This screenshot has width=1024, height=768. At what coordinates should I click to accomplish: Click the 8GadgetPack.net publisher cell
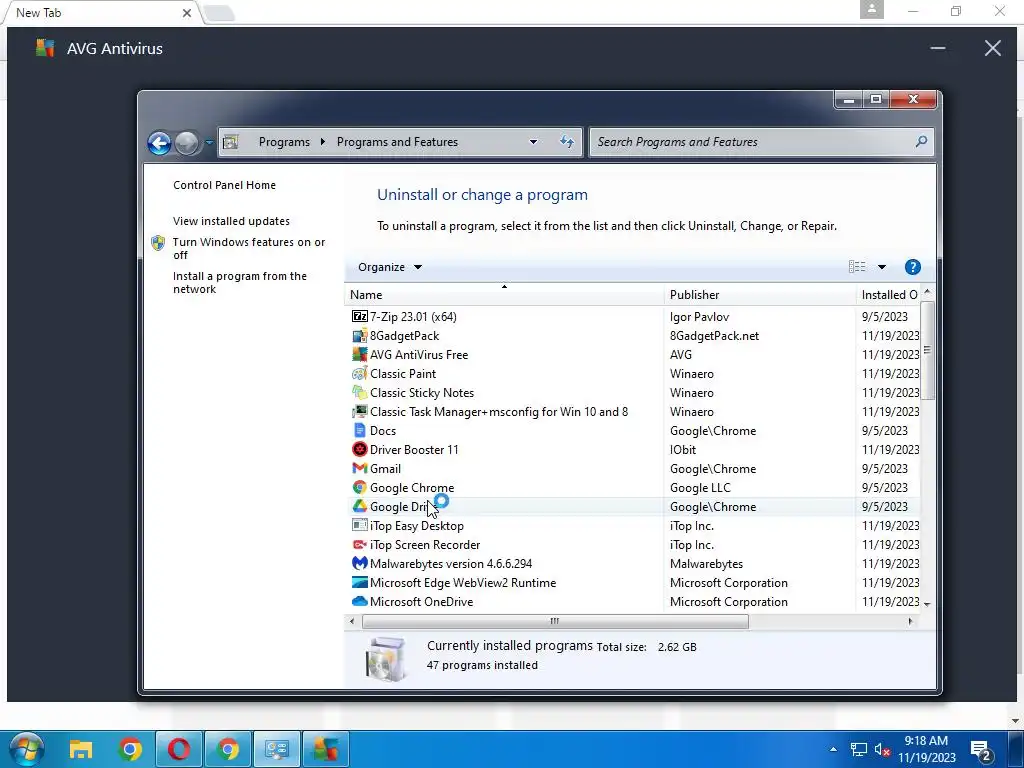pyautogui.click(x=714, y=336)
